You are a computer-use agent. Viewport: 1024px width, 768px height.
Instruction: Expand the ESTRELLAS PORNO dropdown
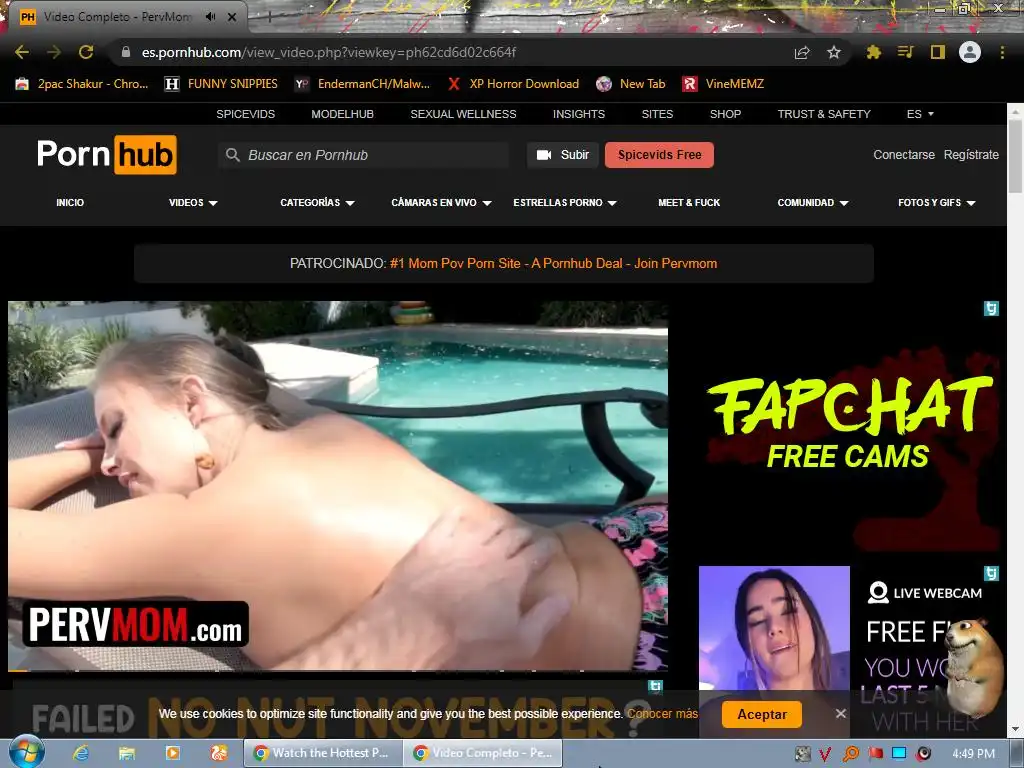click(x=565, y=202)
